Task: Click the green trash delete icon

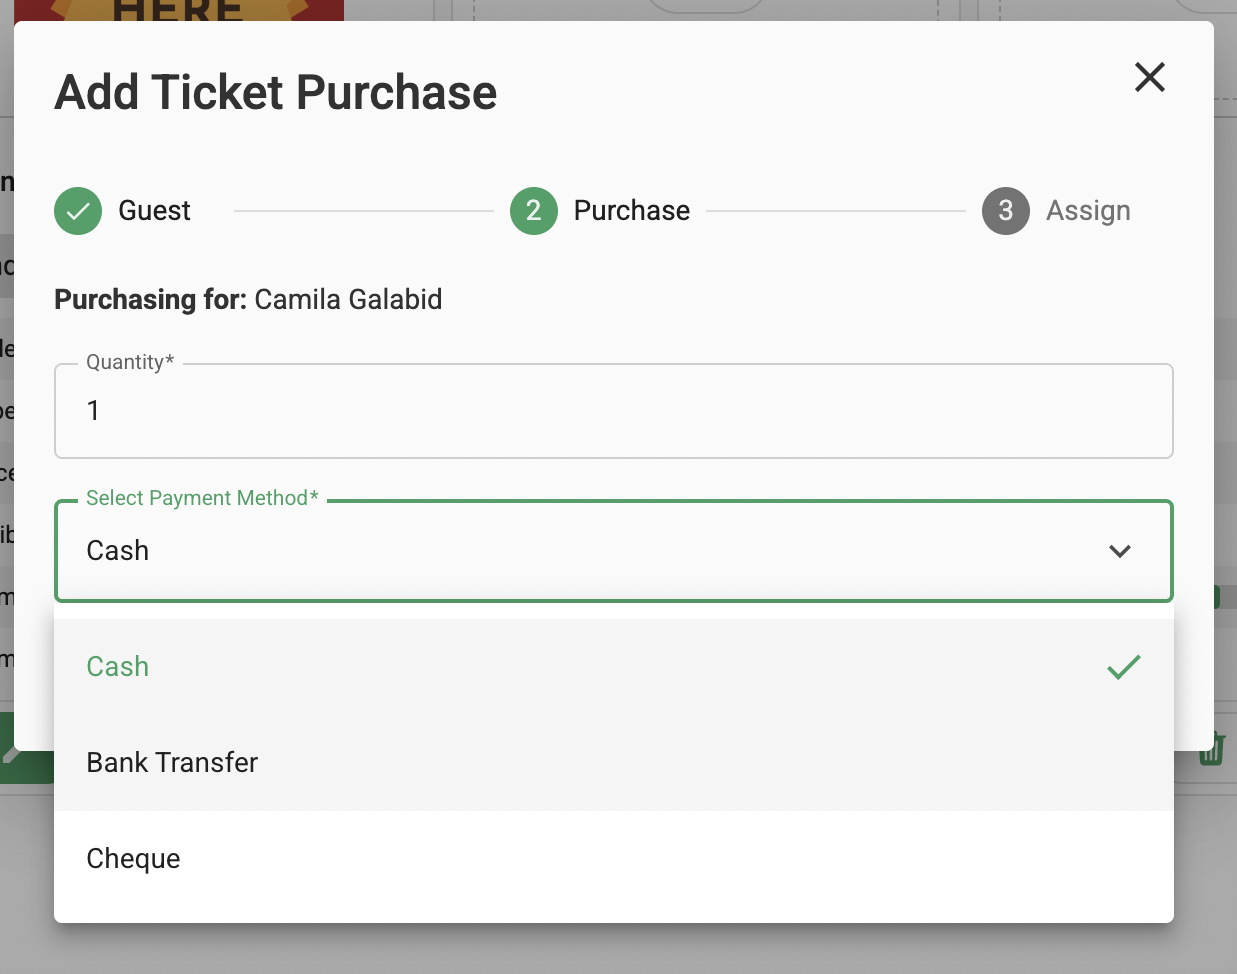Action: click(x=1212, y=747)
